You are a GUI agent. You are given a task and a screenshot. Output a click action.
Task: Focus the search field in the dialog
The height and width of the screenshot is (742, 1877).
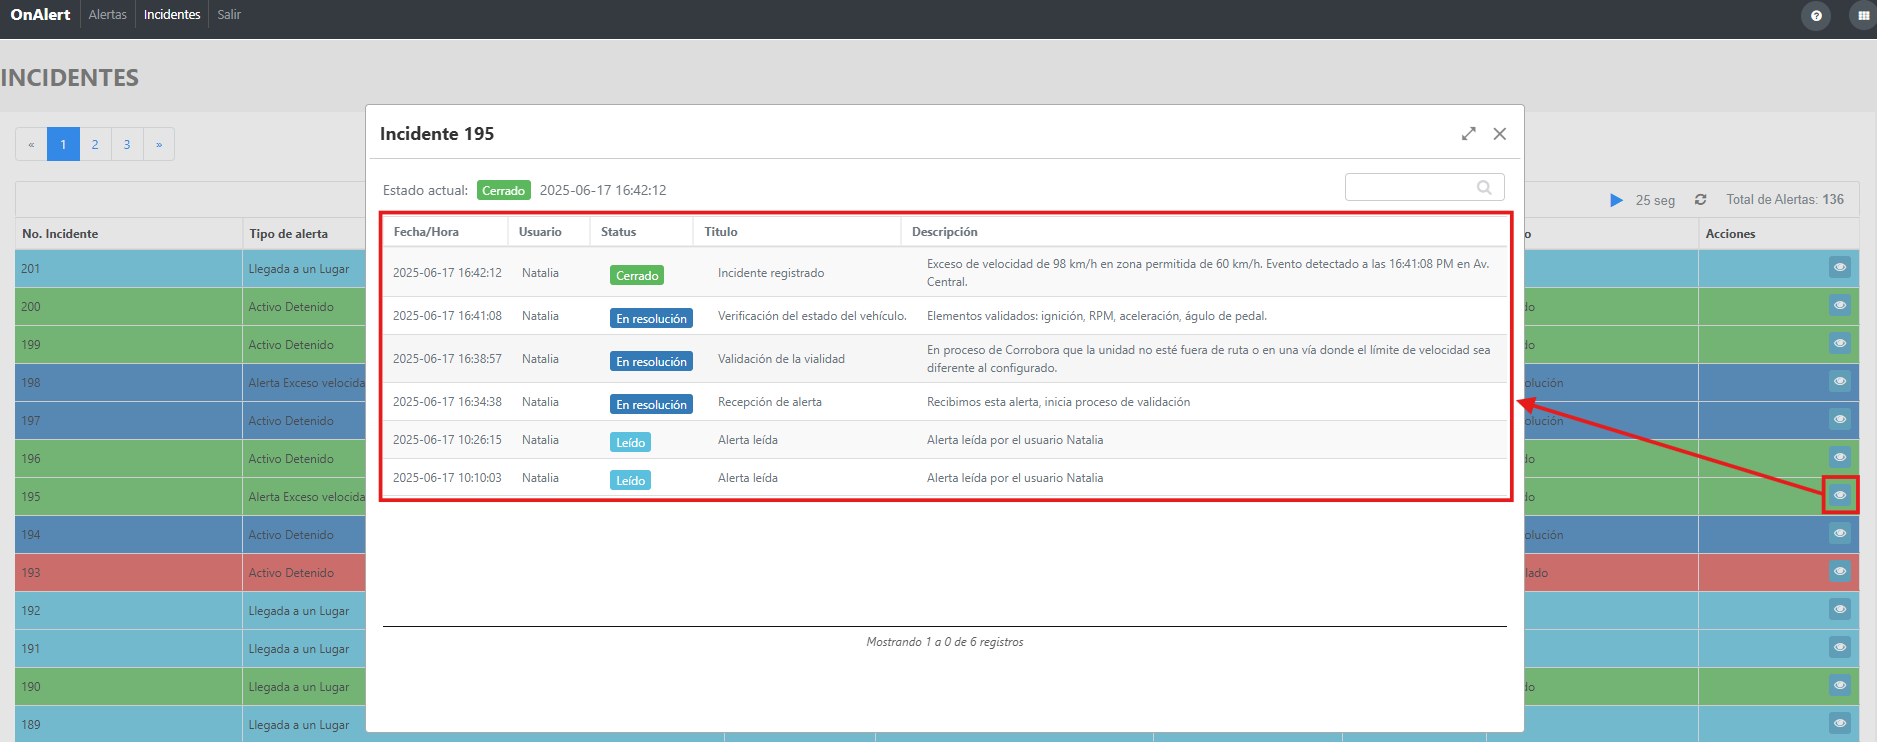tap(1424, 187)
